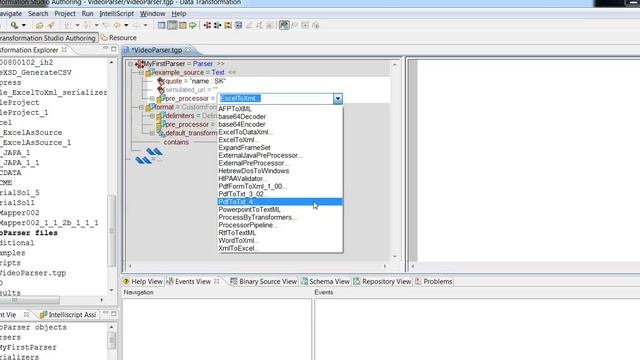Image resolution: width=640 pixels, height=360 pixels.
Task: Expand the delimiters tree node
Action: [152, 116]
